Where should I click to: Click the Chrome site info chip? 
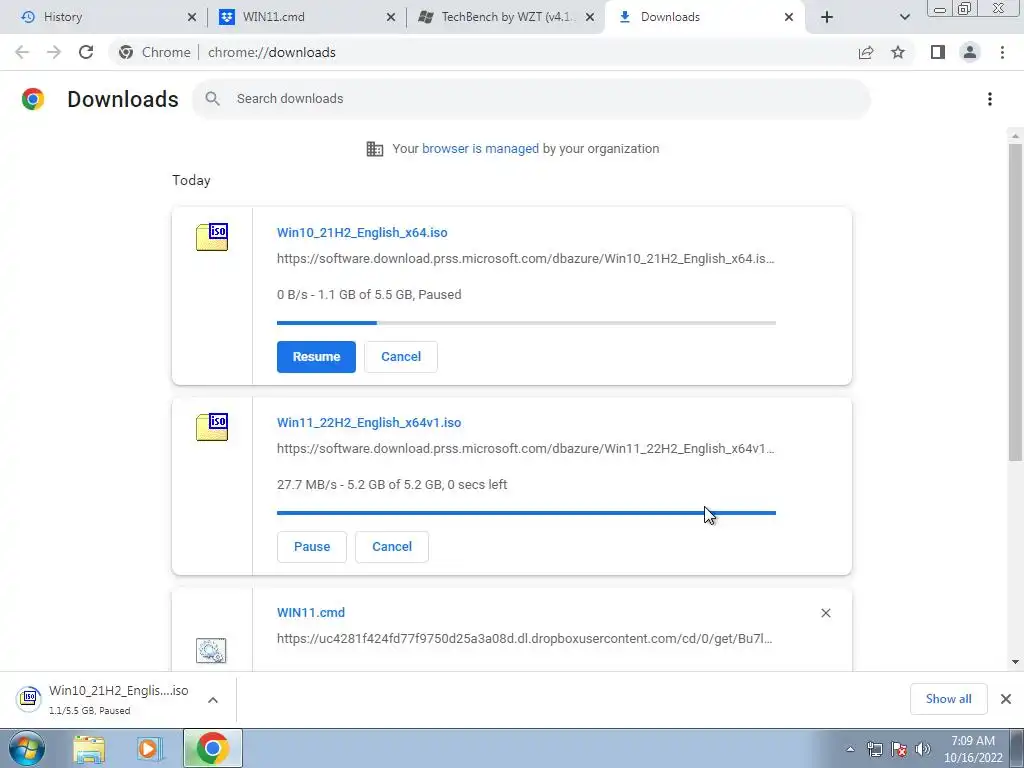(x=155, y=52)
